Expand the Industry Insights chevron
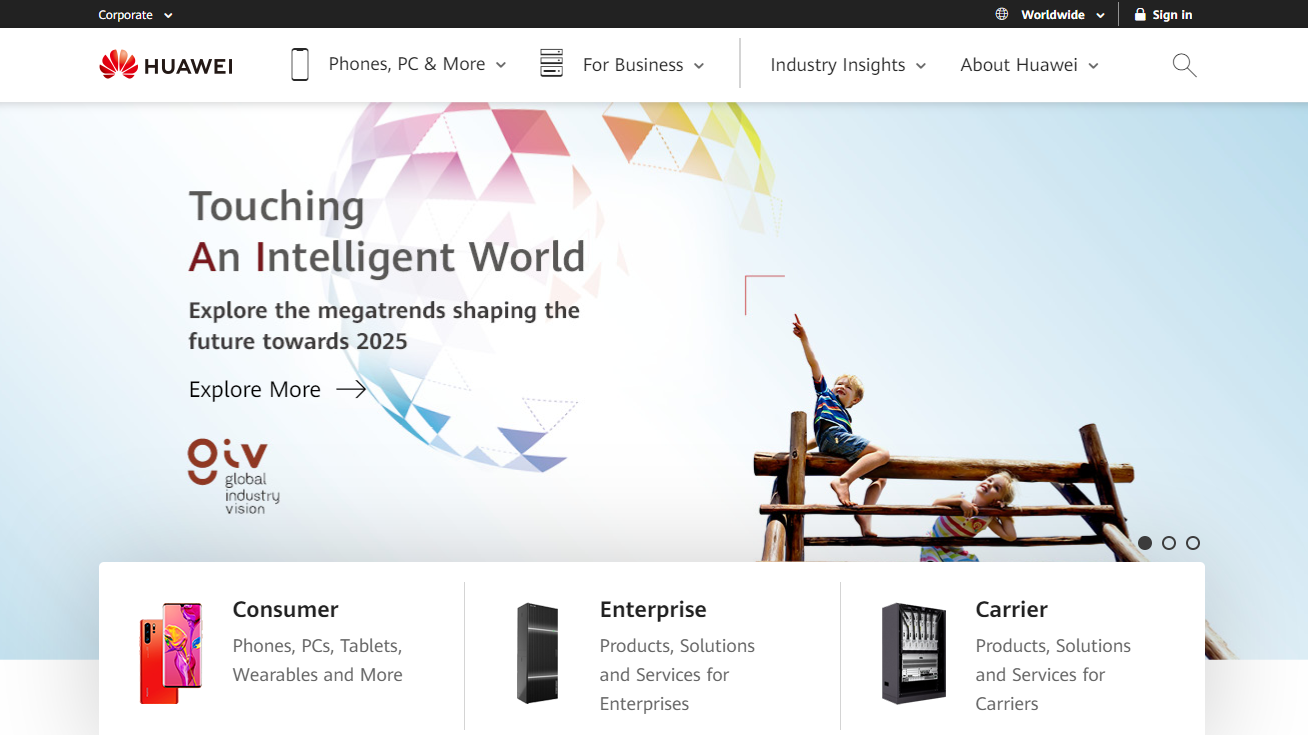Screen dimensions: 1308x735 (x=921, y=67)
